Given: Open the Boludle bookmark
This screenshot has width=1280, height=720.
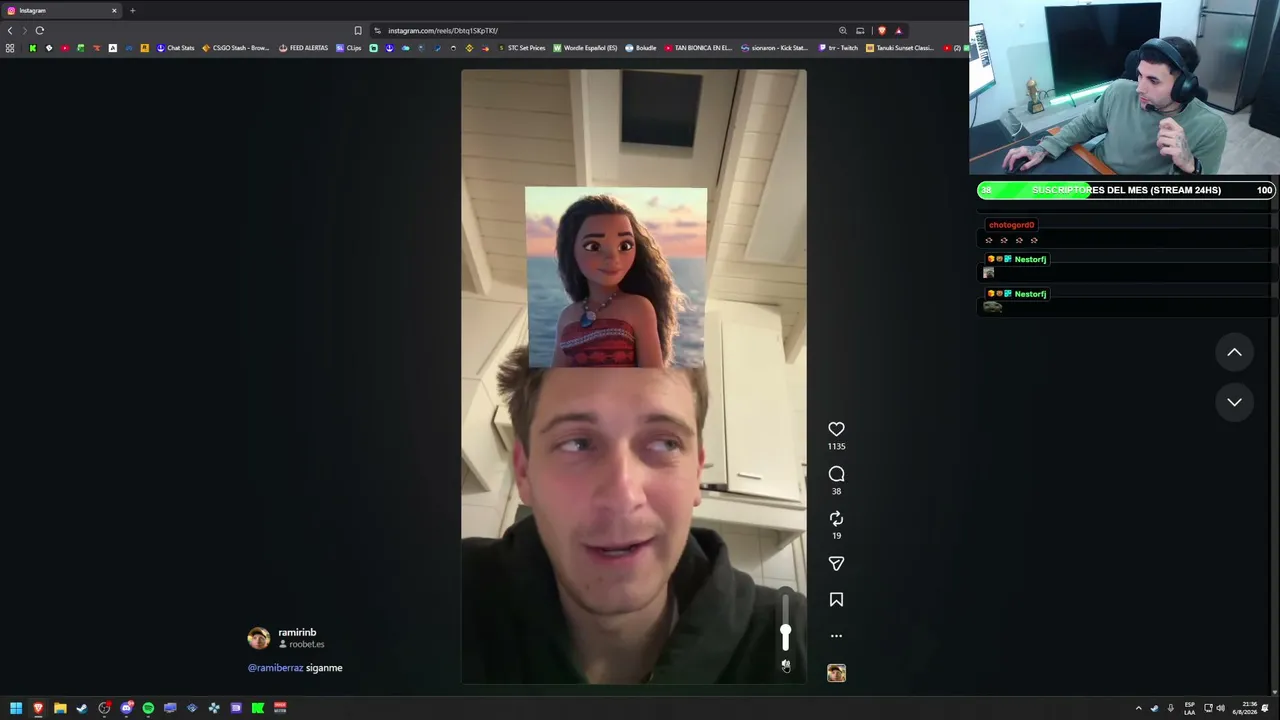Looking at the screenshot, I should point(641,48).
